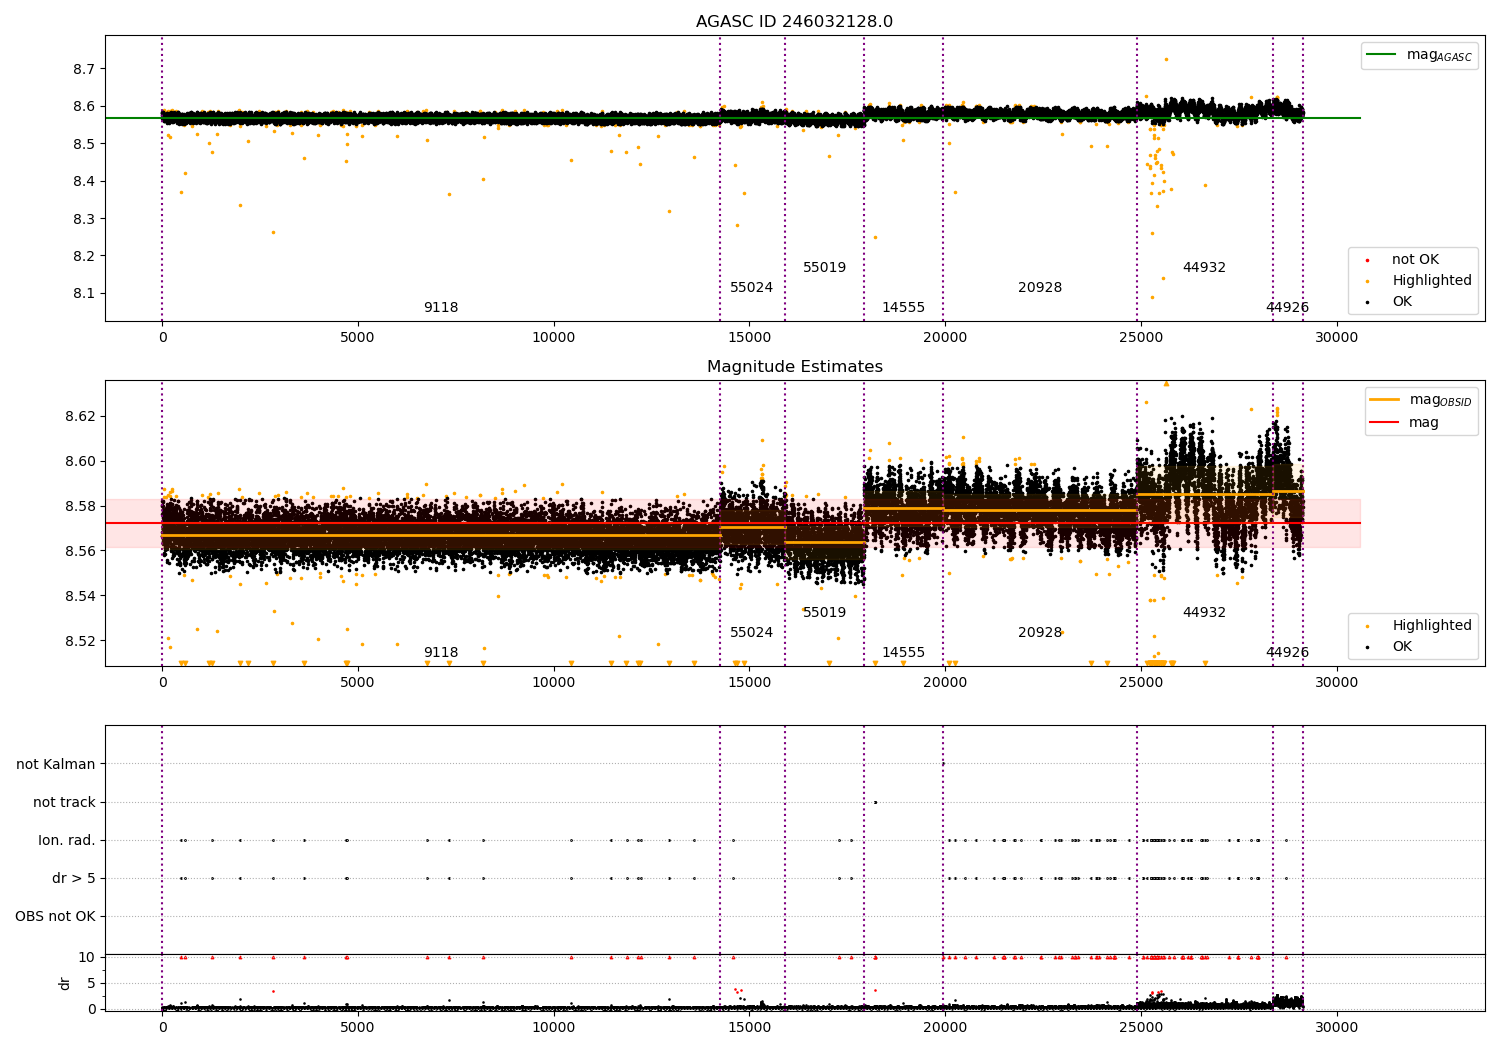
Task: Click the 'Highlighted' legend entry in top plot
Action: click(x=1432, y=281)
